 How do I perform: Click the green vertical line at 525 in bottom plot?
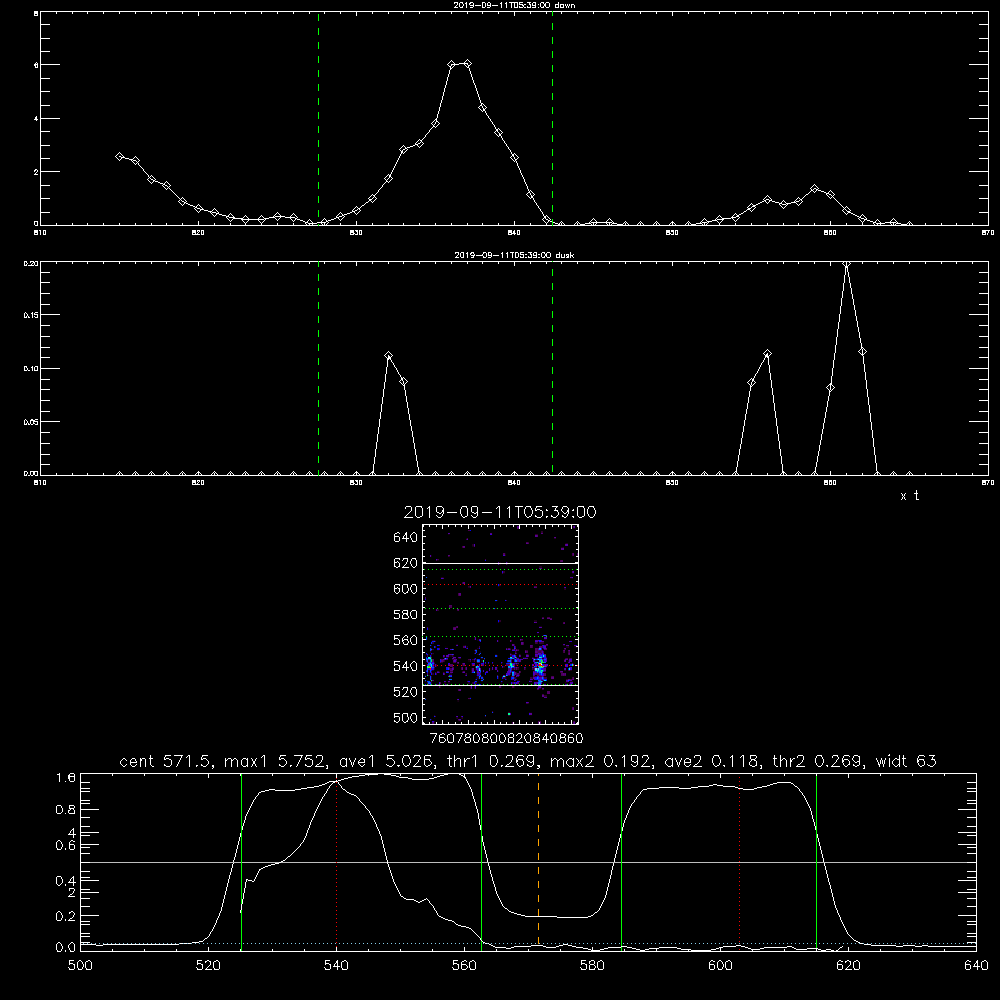pyautogui.click(x=241, y=861)
